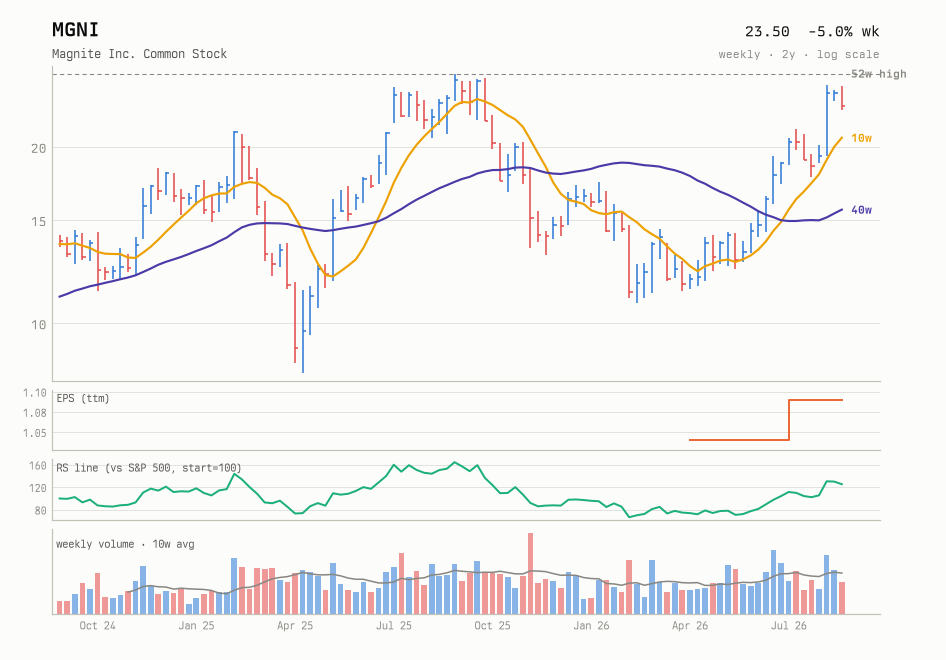The image size is (946, 660).
Task: Click the Jul 25 date axis label
Action: coord(393,626)
